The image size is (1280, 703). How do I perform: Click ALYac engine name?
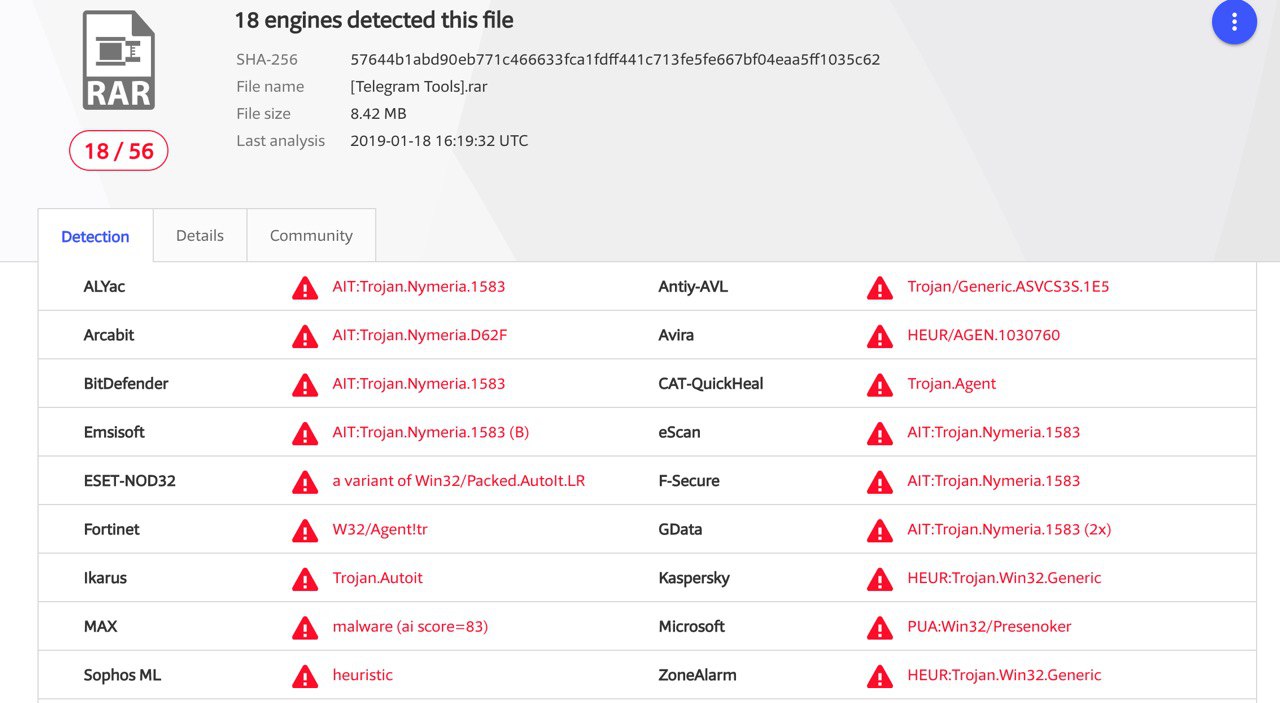click(104, 287)
